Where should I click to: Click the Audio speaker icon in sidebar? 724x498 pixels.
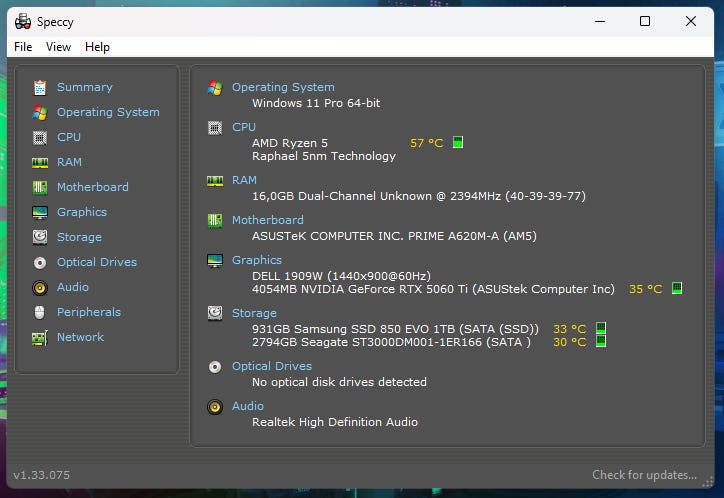(40, 288)
